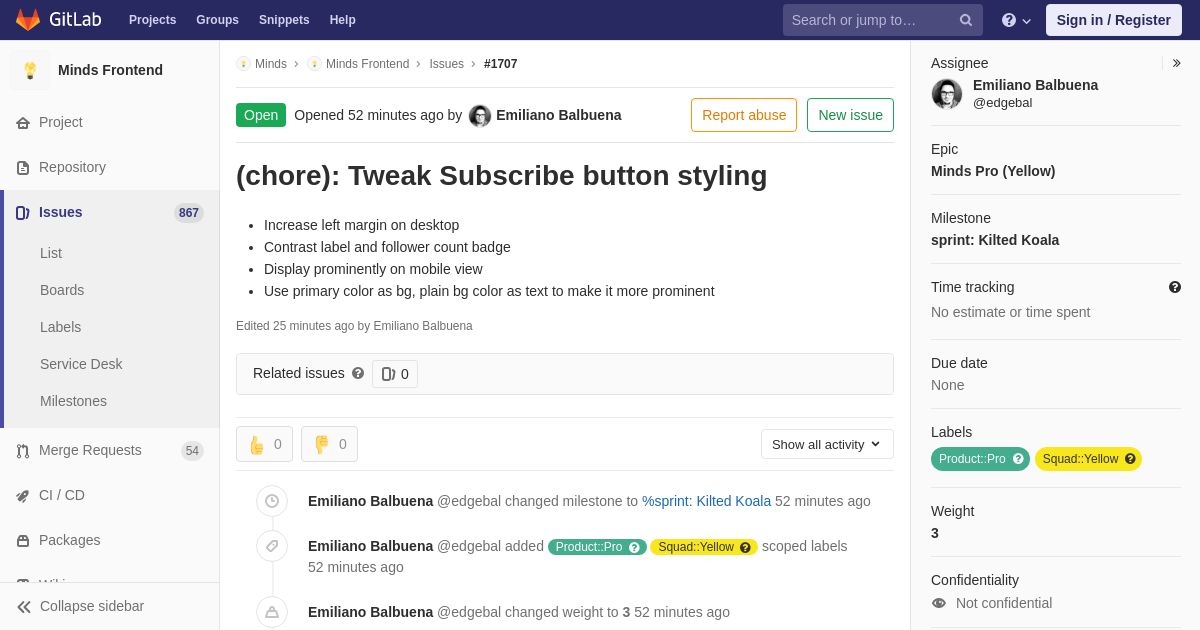Click the Issues breadcrumb link
Viewport: 1200px width, 630px height.
446,64
